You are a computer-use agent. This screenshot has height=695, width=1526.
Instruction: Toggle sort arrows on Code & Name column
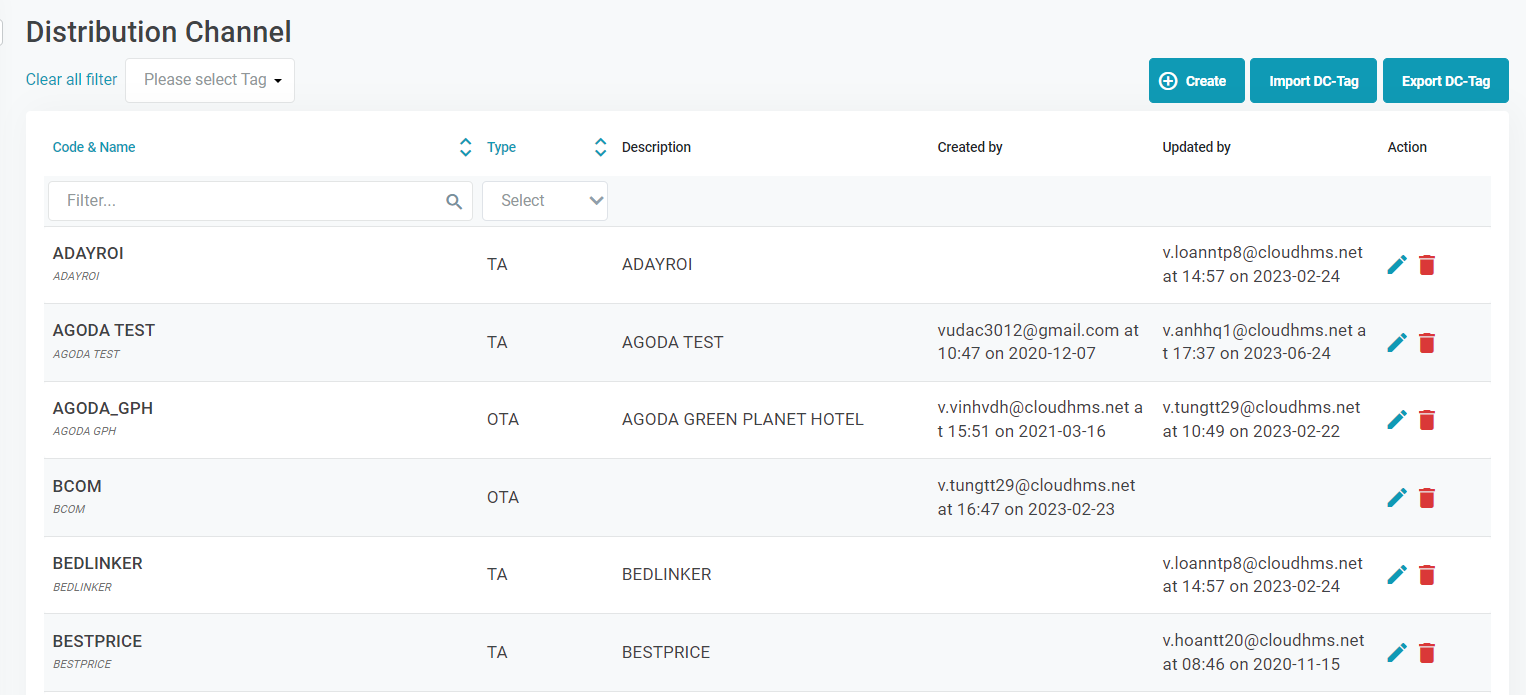(465, 148)
